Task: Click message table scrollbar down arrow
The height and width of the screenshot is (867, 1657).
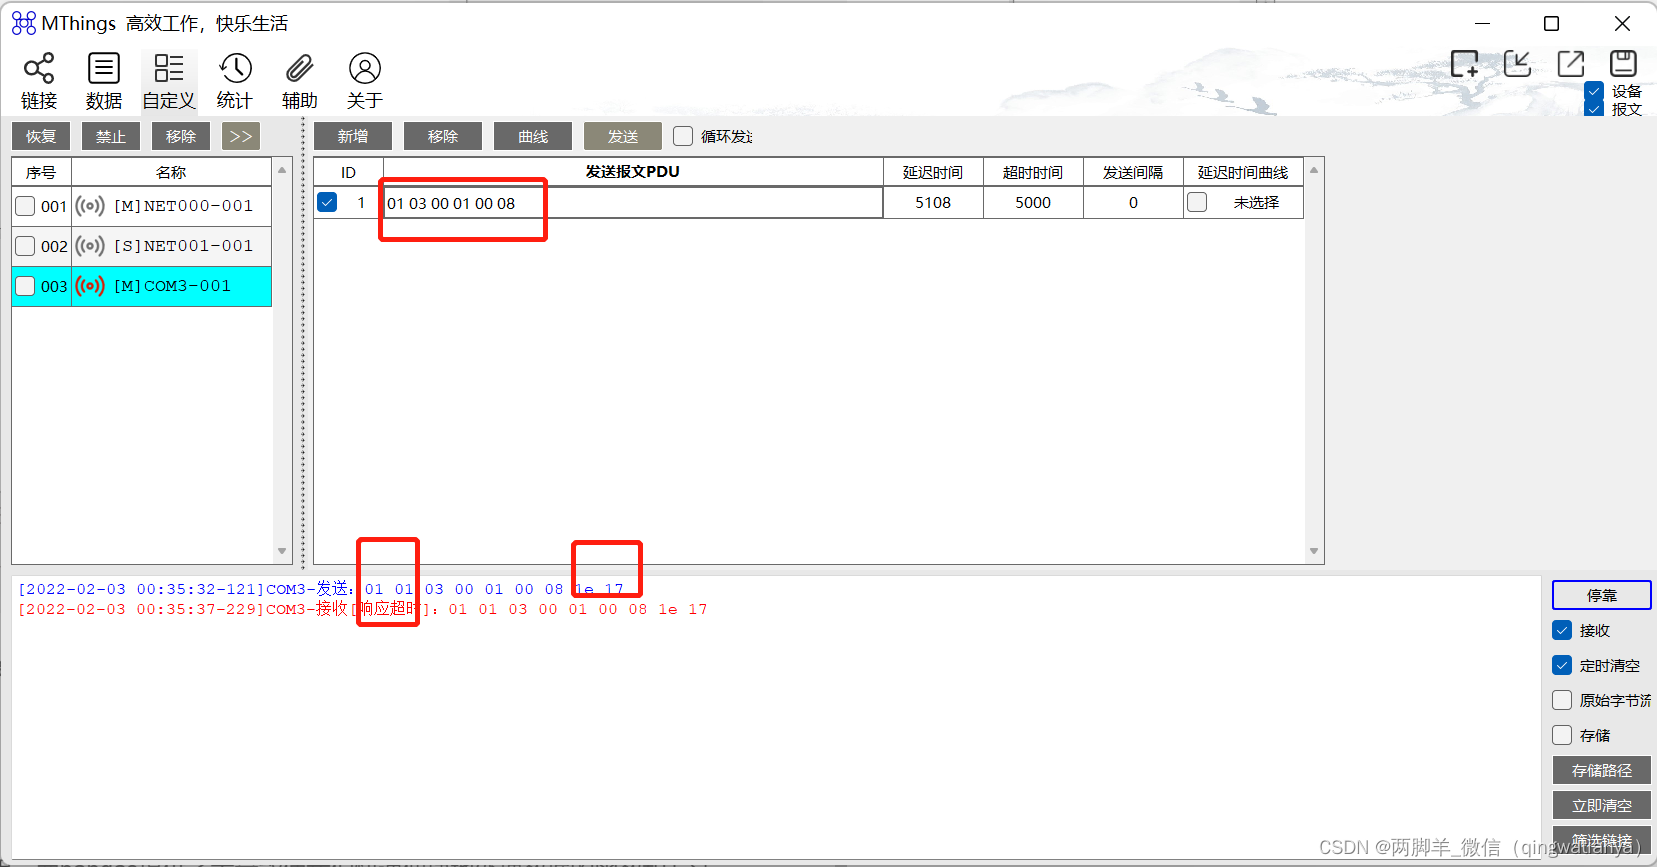Action: point(1314,551)
